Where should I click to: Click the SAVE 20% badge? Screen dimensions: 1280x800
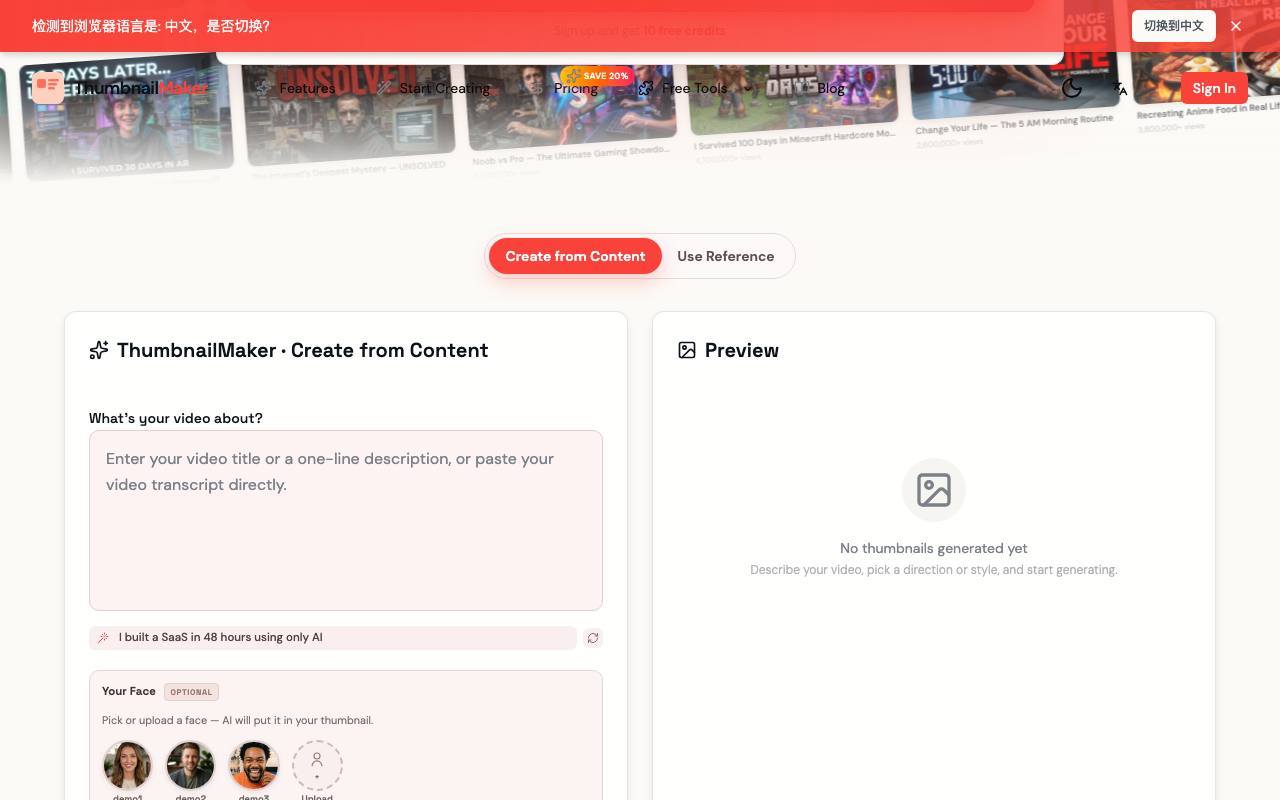(598, 76)
